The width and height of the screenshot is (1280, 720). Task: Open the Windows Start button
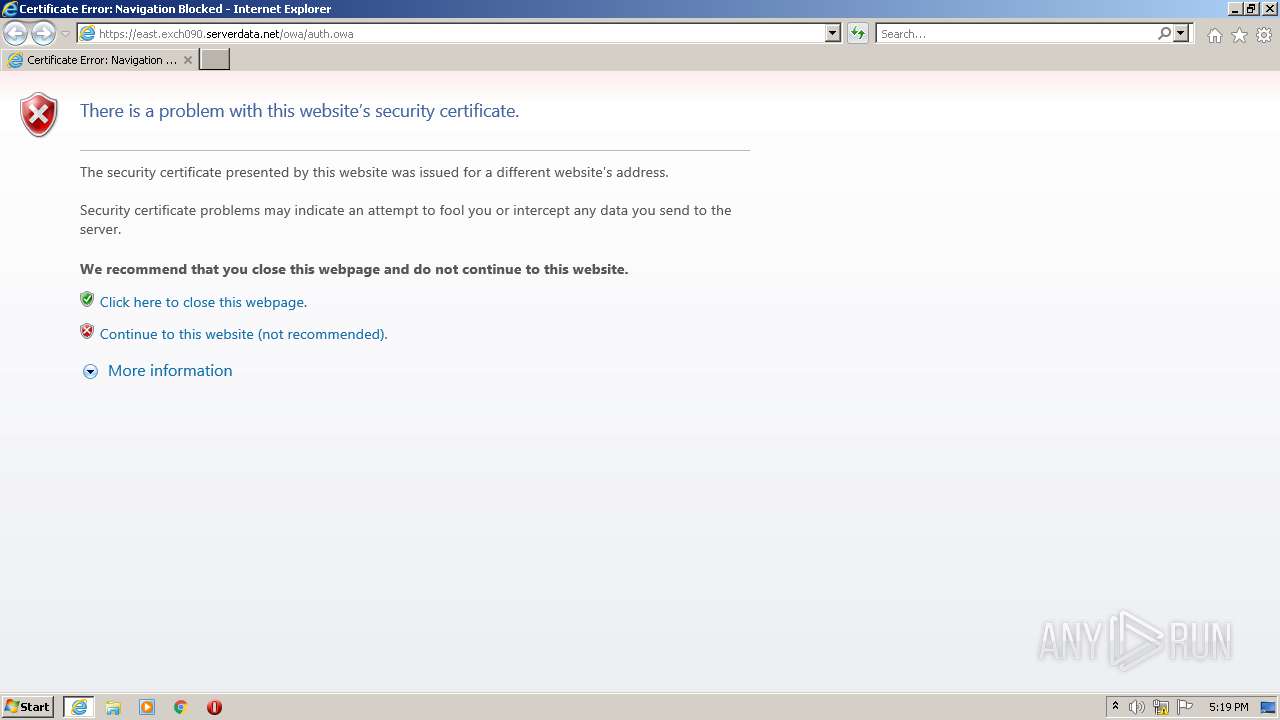[28, 707]
